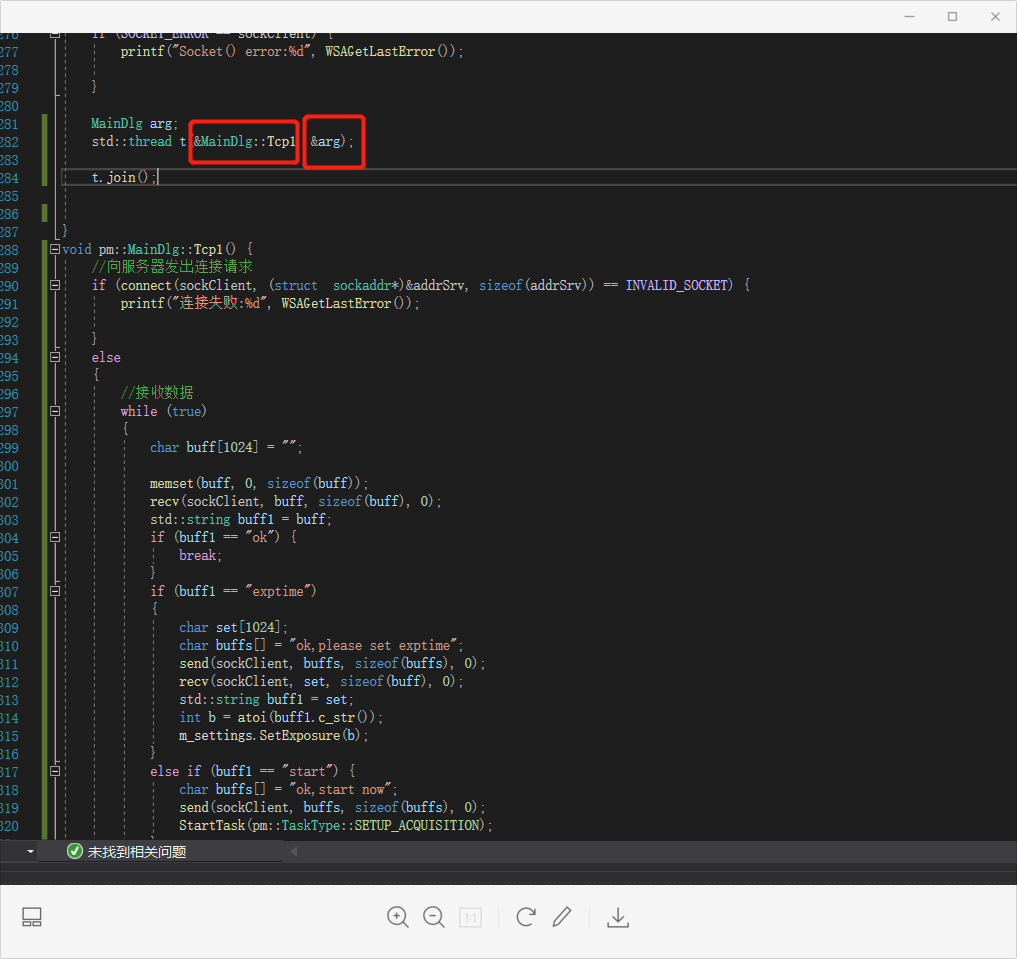The image size is (1017, 959).
Task: Rotate the image clockwise
Action: (x=526, y=917)
